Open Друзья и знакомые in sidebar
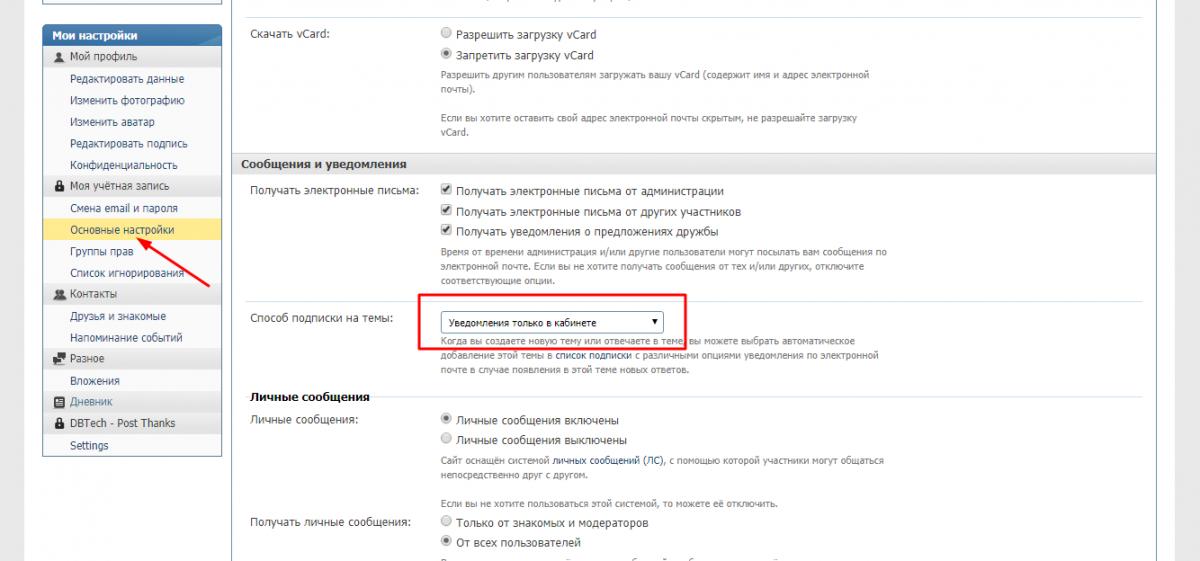The height and width of the screenshot is (561, 1200). [x=118, y=316]
